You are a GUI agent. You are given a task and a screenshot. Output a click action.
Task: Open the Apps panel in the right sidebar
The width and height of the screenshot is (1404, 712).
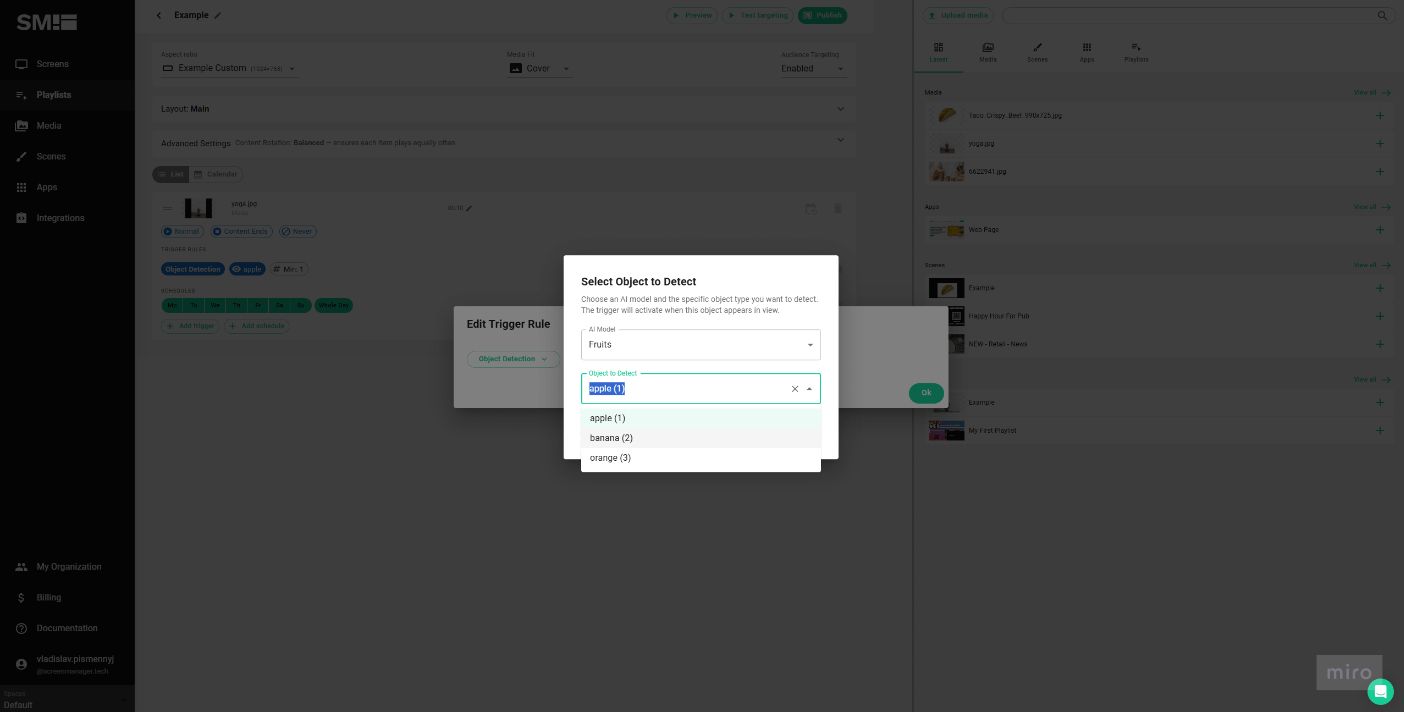click(1087, 50)
